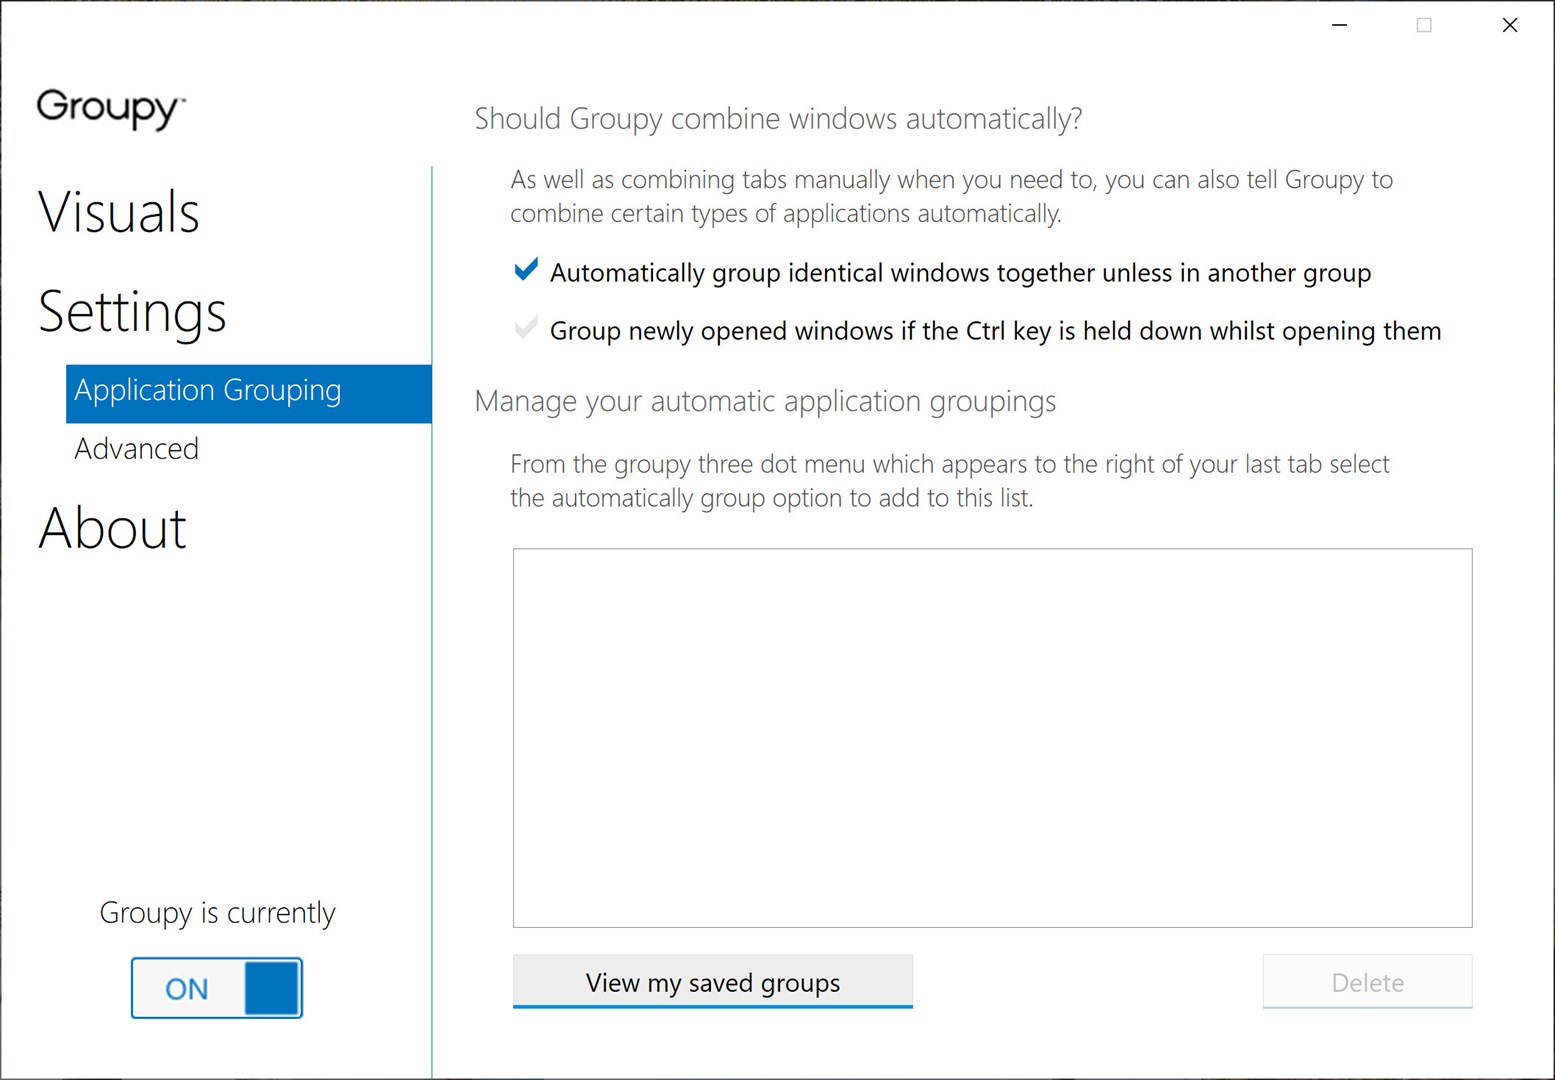Open the Visuals section
Image resolution: width=1555 pixels, height=1080 pixels.
(119, 212)
